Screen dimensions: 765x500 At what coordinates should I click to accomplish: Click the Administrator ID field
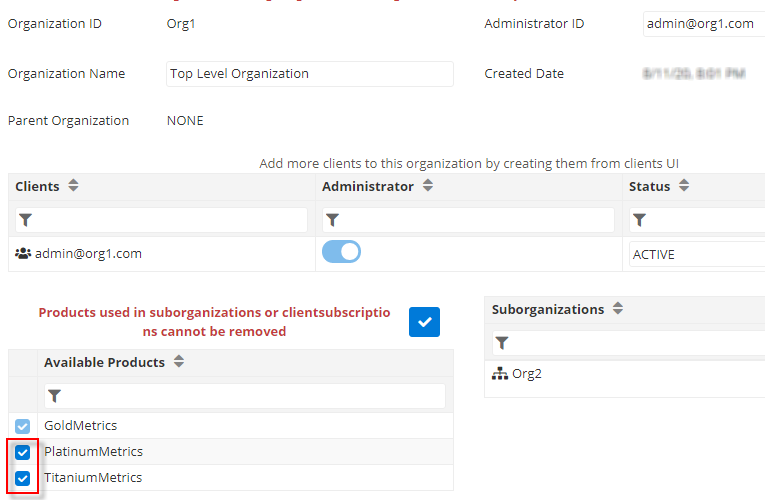coord(703,24)
